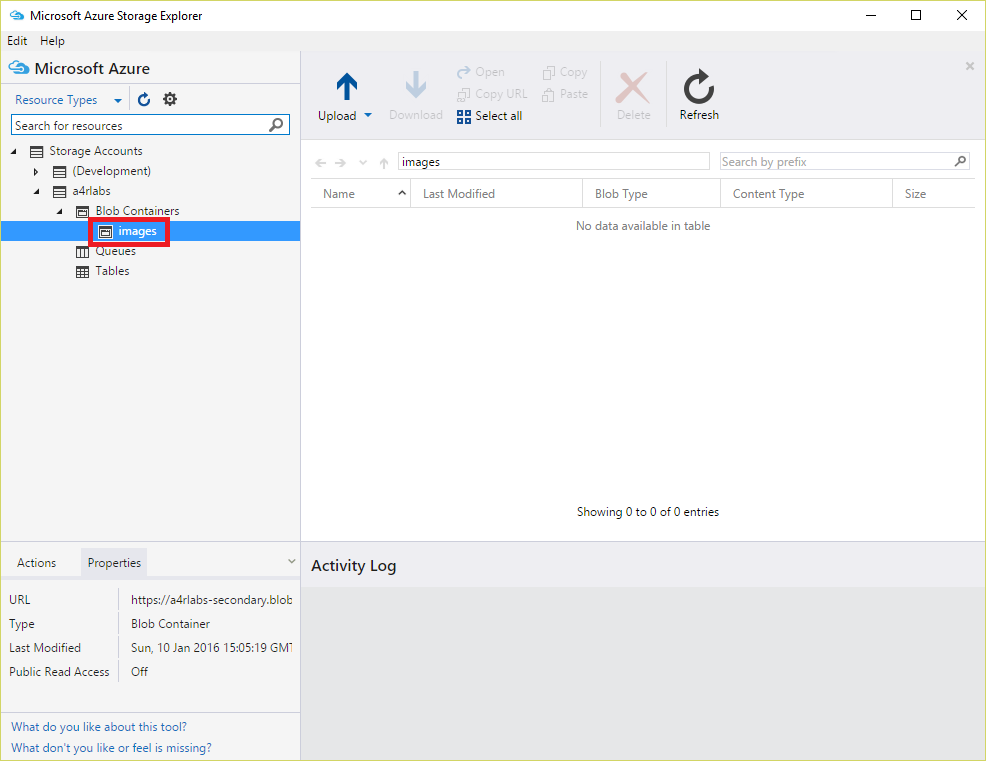Screen dimensions: 986x761
Task: Click the prefix search magnifier icon
Action: [960, 161]
